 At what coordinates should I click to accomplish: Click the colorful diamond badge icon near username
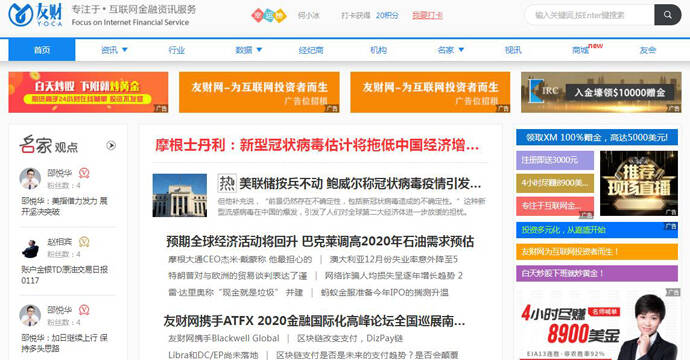coord(269,15)
